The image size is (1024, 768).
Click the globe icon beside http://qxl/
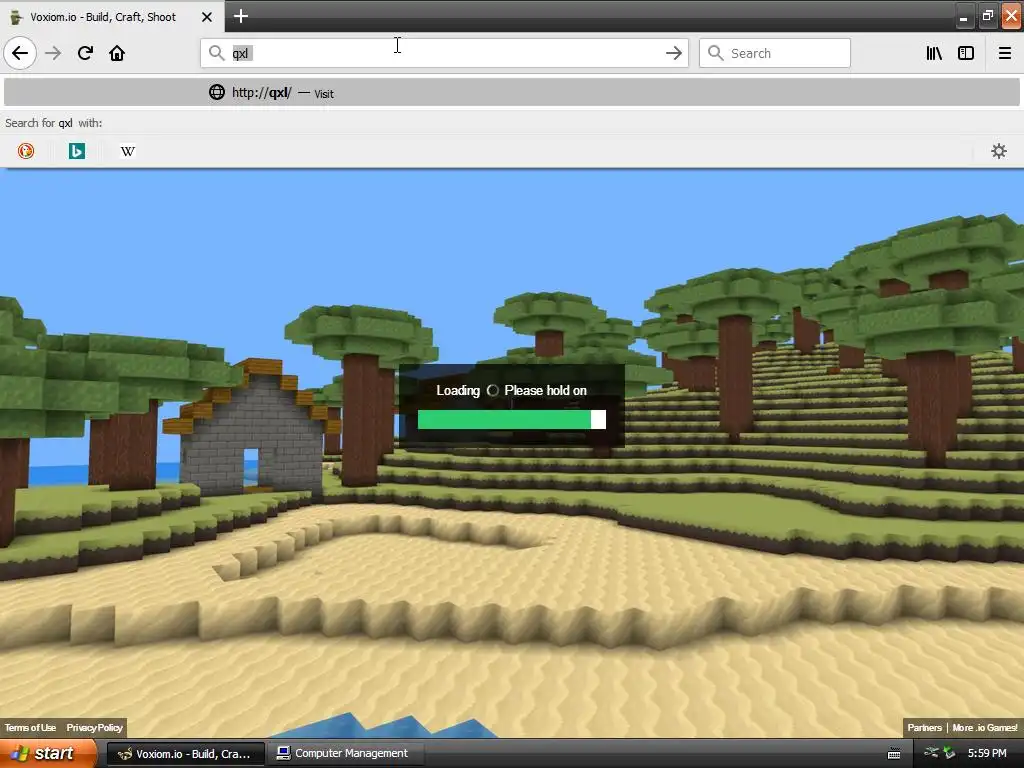[x=217, y=92]
